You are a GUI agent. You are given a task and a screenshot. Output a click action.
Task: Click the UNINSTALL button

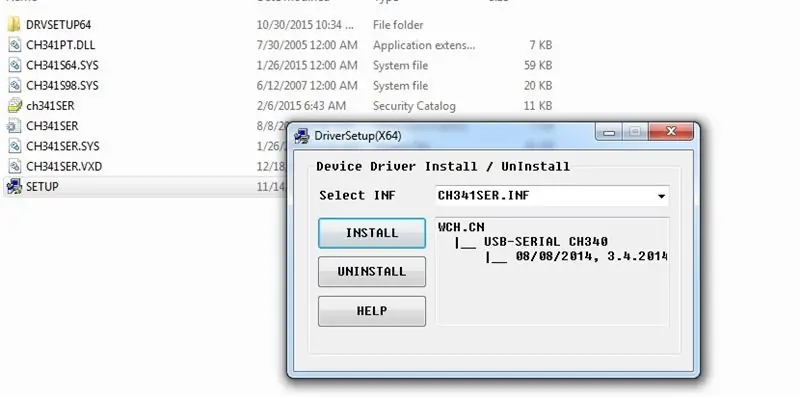pos(372,271)
